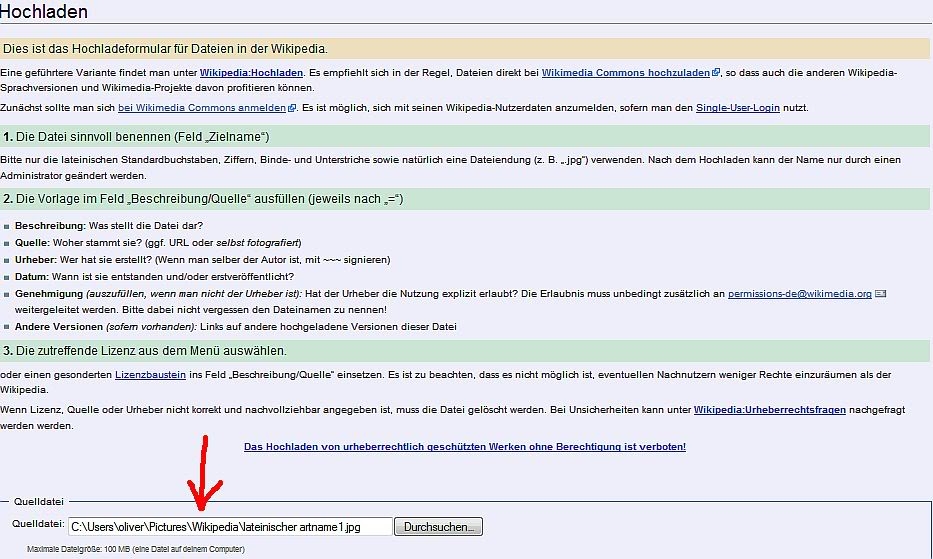Open the Lizenzbaustein link
The height and width of the screenshot is (559, 933).
click(x=150, y=374)
